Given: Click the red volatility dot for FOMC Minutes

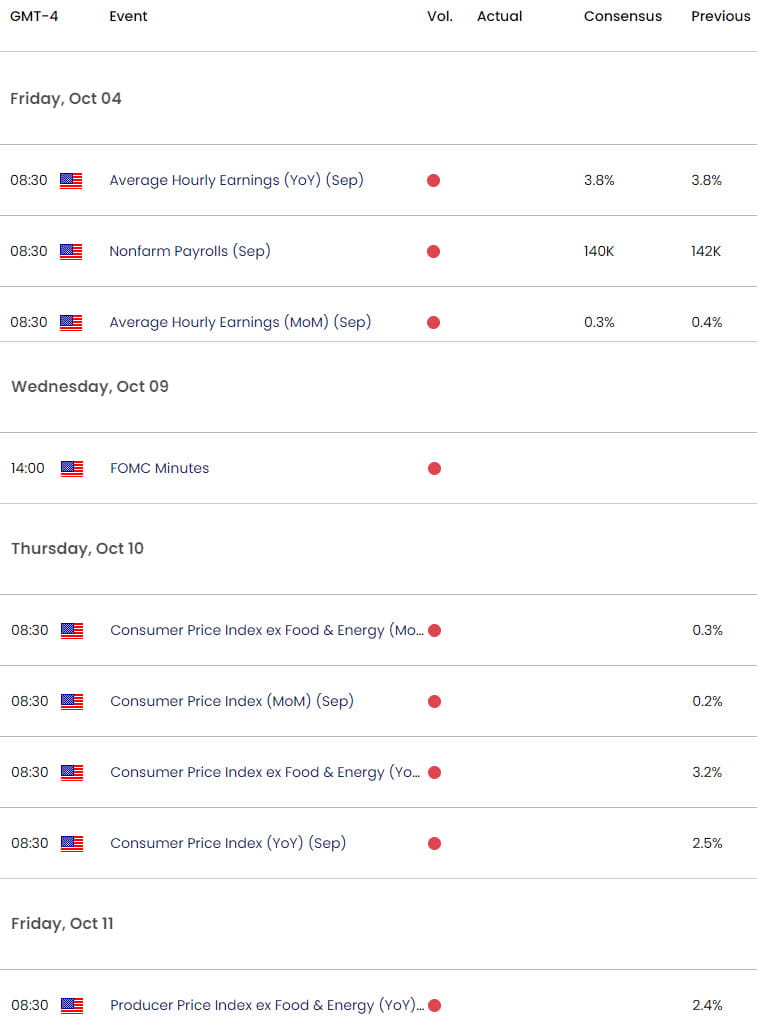Looking at the screenshot, I should coord(433,468).
